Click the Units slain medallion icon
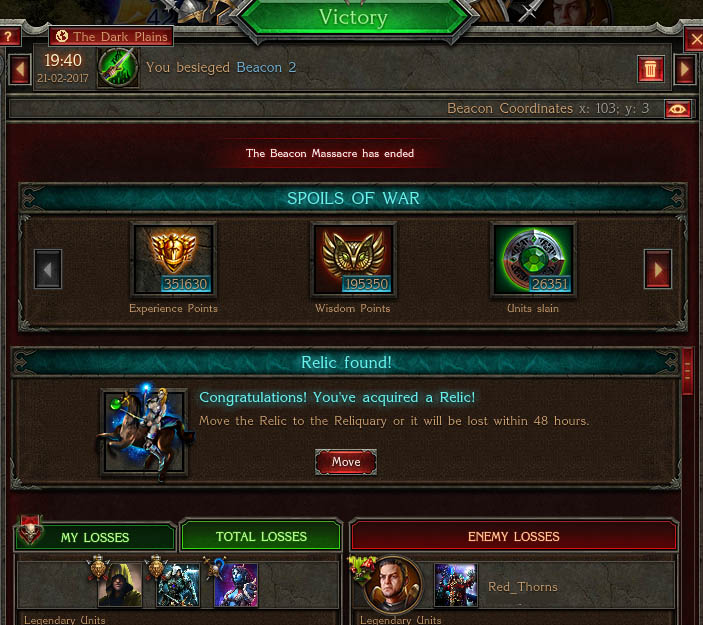 click(x=533, y=260)
